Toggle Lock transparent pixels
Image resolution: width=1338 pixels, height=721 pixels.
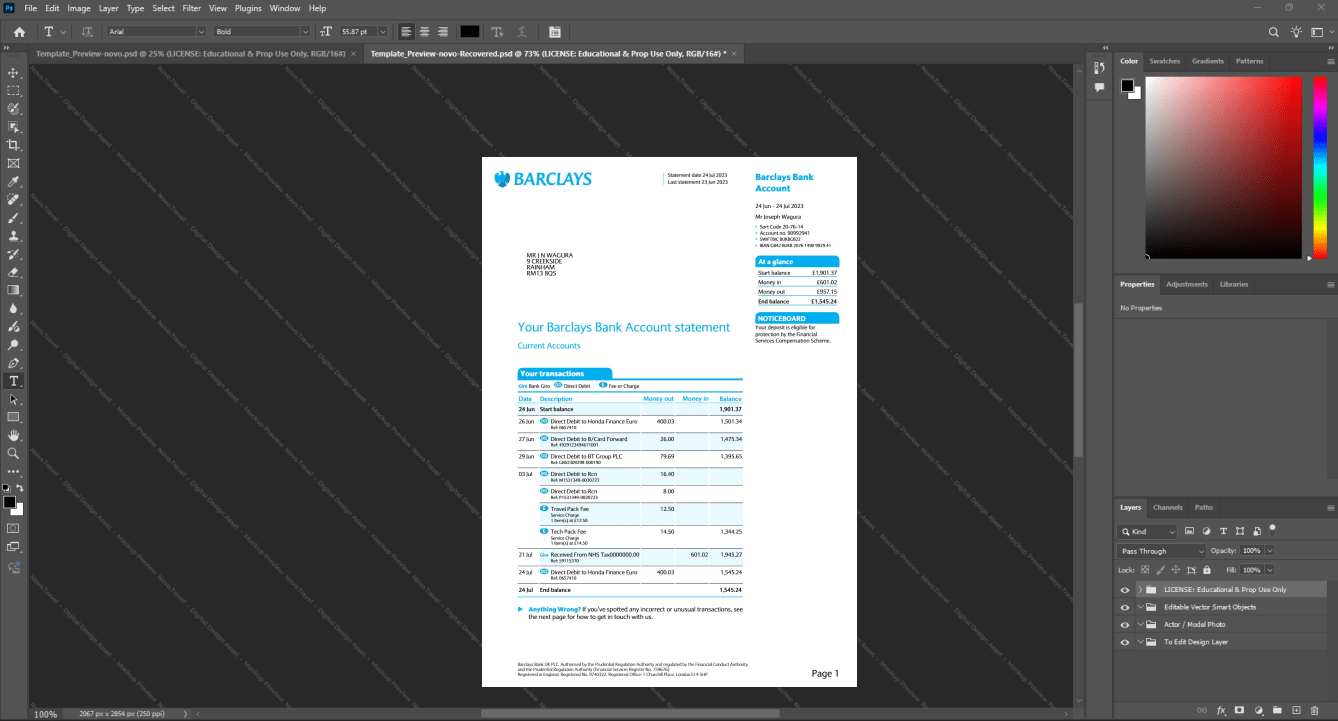(1145, 569)
